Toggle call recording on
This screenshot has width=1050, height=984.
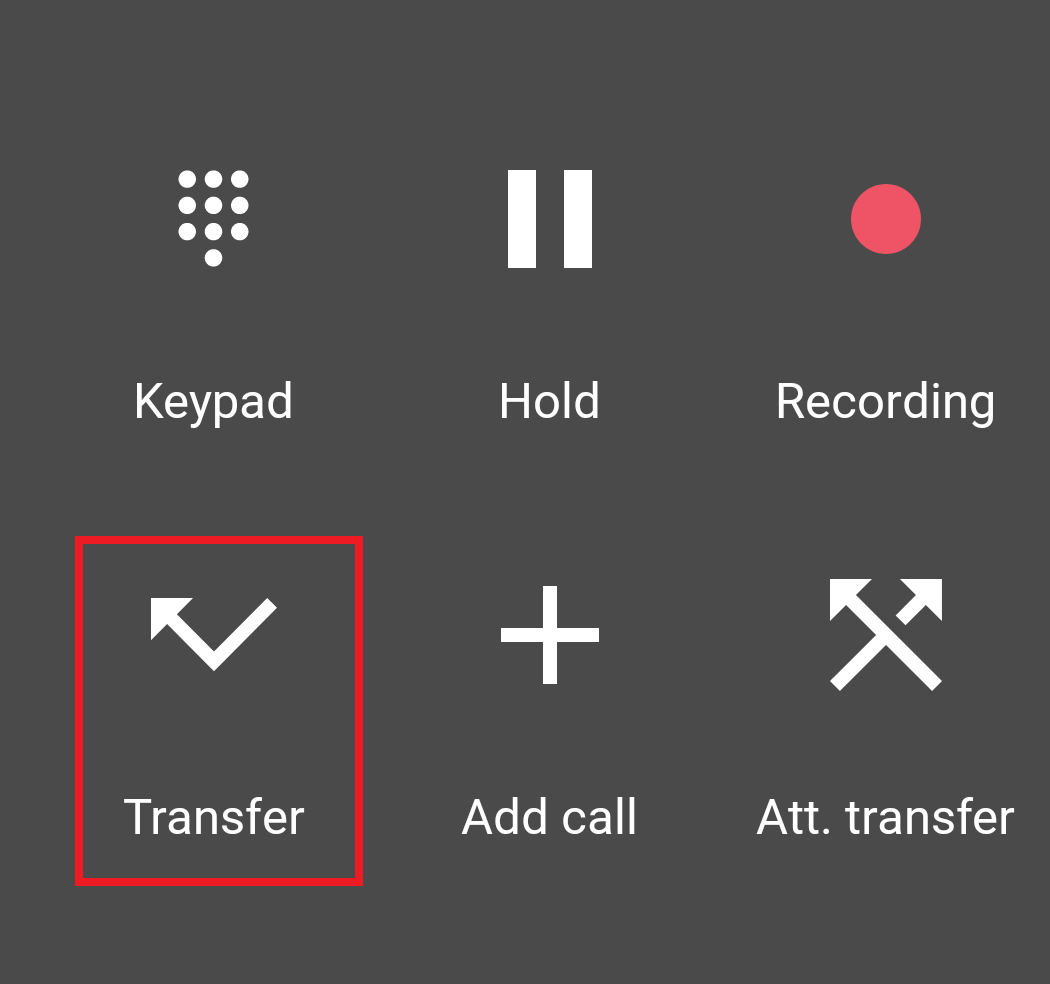(x=885, y=295)
